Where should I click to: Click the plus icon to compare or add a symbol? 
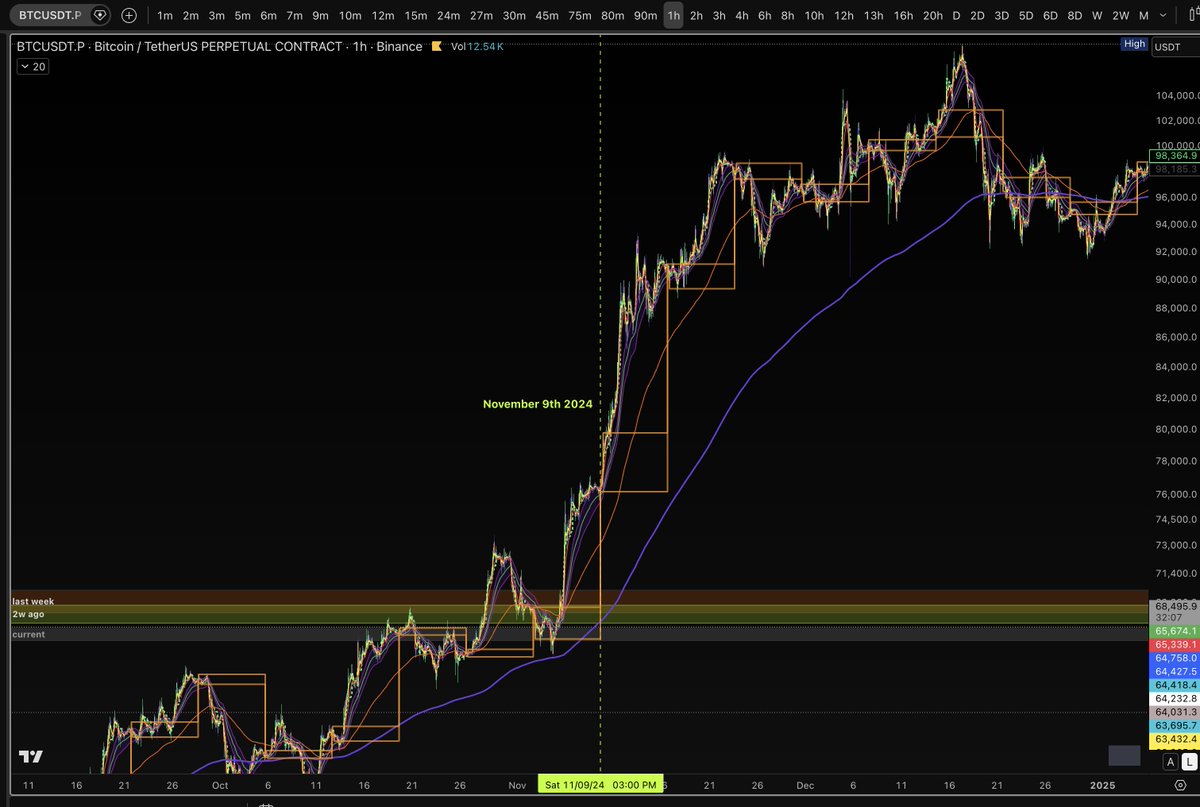pyautogui.click(x=129, y=16)
